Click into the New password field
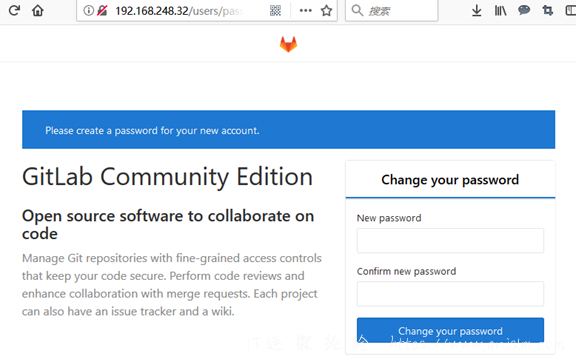The height and width of the screenshot is (362, 576). click(x=450, y=240)
